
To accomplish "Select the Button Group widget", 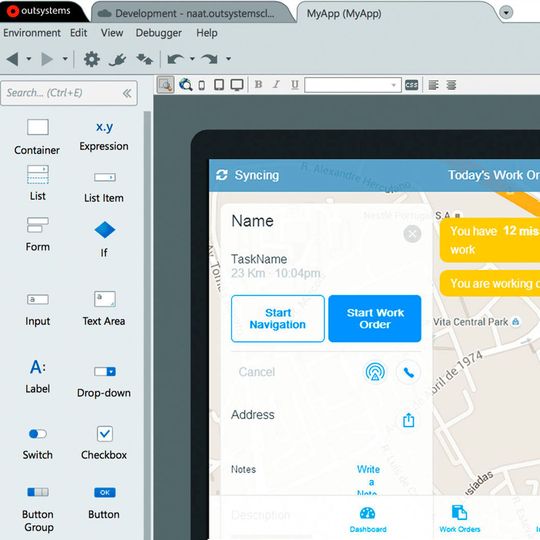I will click(38, 509).
